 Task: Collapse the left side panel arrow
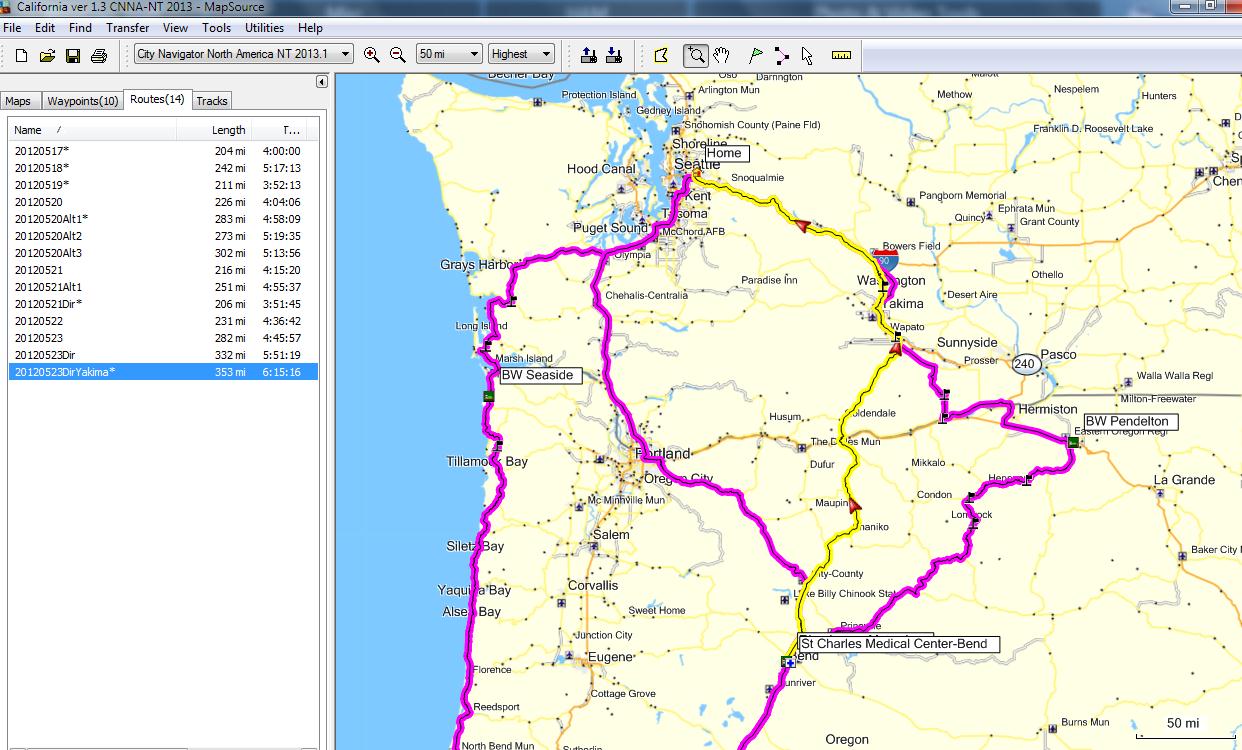322,82
